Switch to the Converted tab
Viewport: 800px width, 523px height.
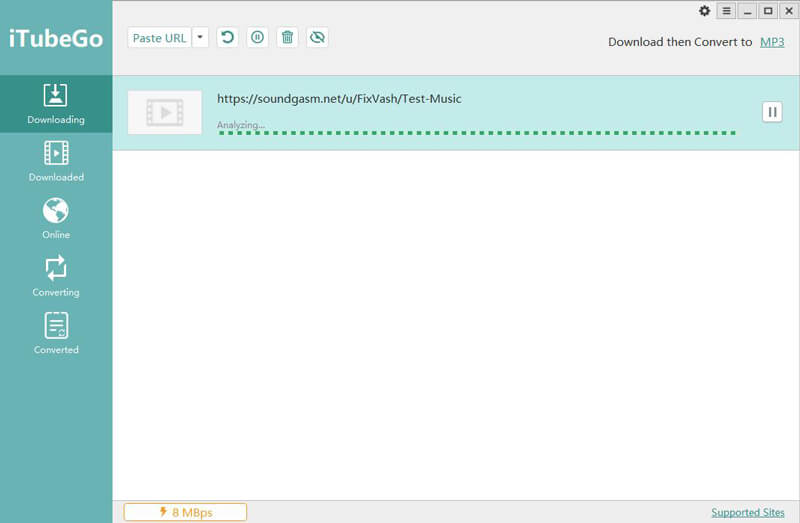coord(56,334)
